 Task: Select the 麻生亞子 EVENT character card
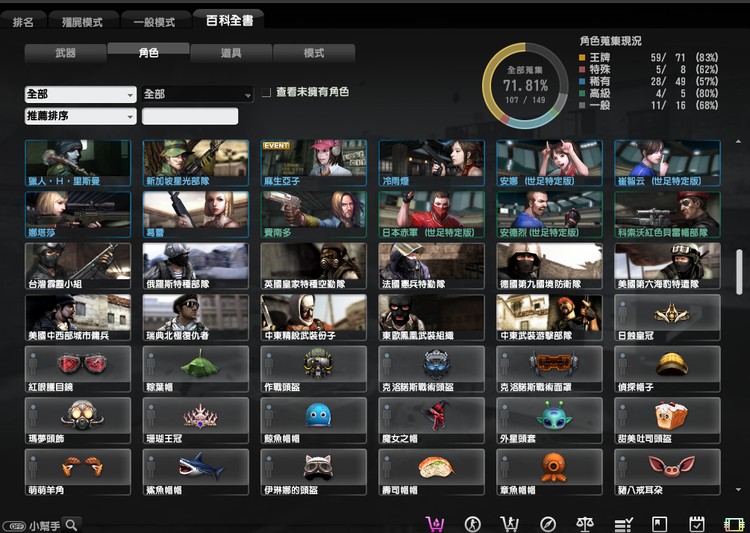tap(314, 163)
